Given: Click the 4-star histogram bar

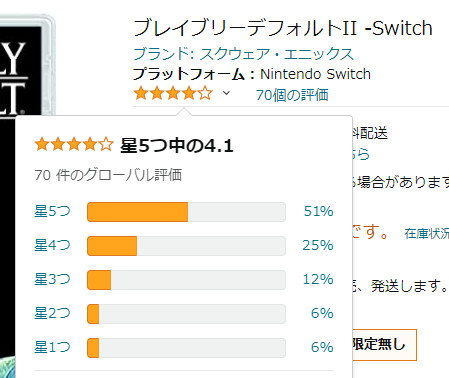Looking at the screenshot, I should (x=186, y=246).
